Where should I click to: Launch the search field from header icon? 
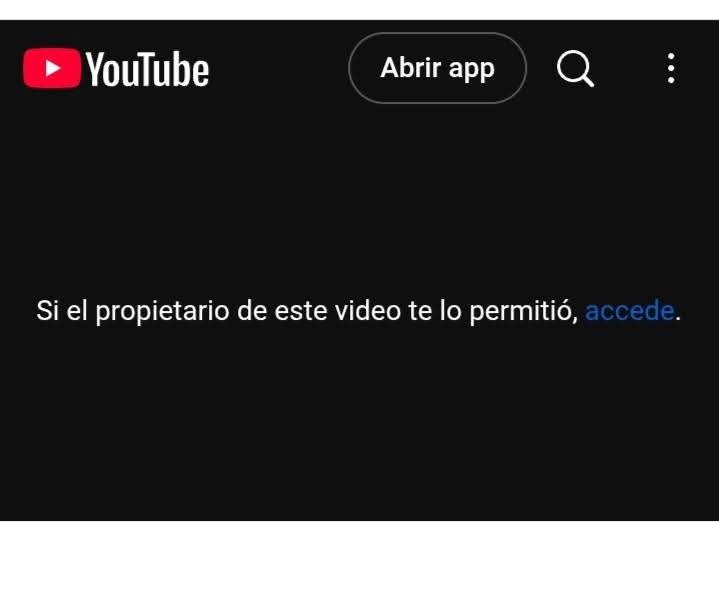tap(575, 68)
